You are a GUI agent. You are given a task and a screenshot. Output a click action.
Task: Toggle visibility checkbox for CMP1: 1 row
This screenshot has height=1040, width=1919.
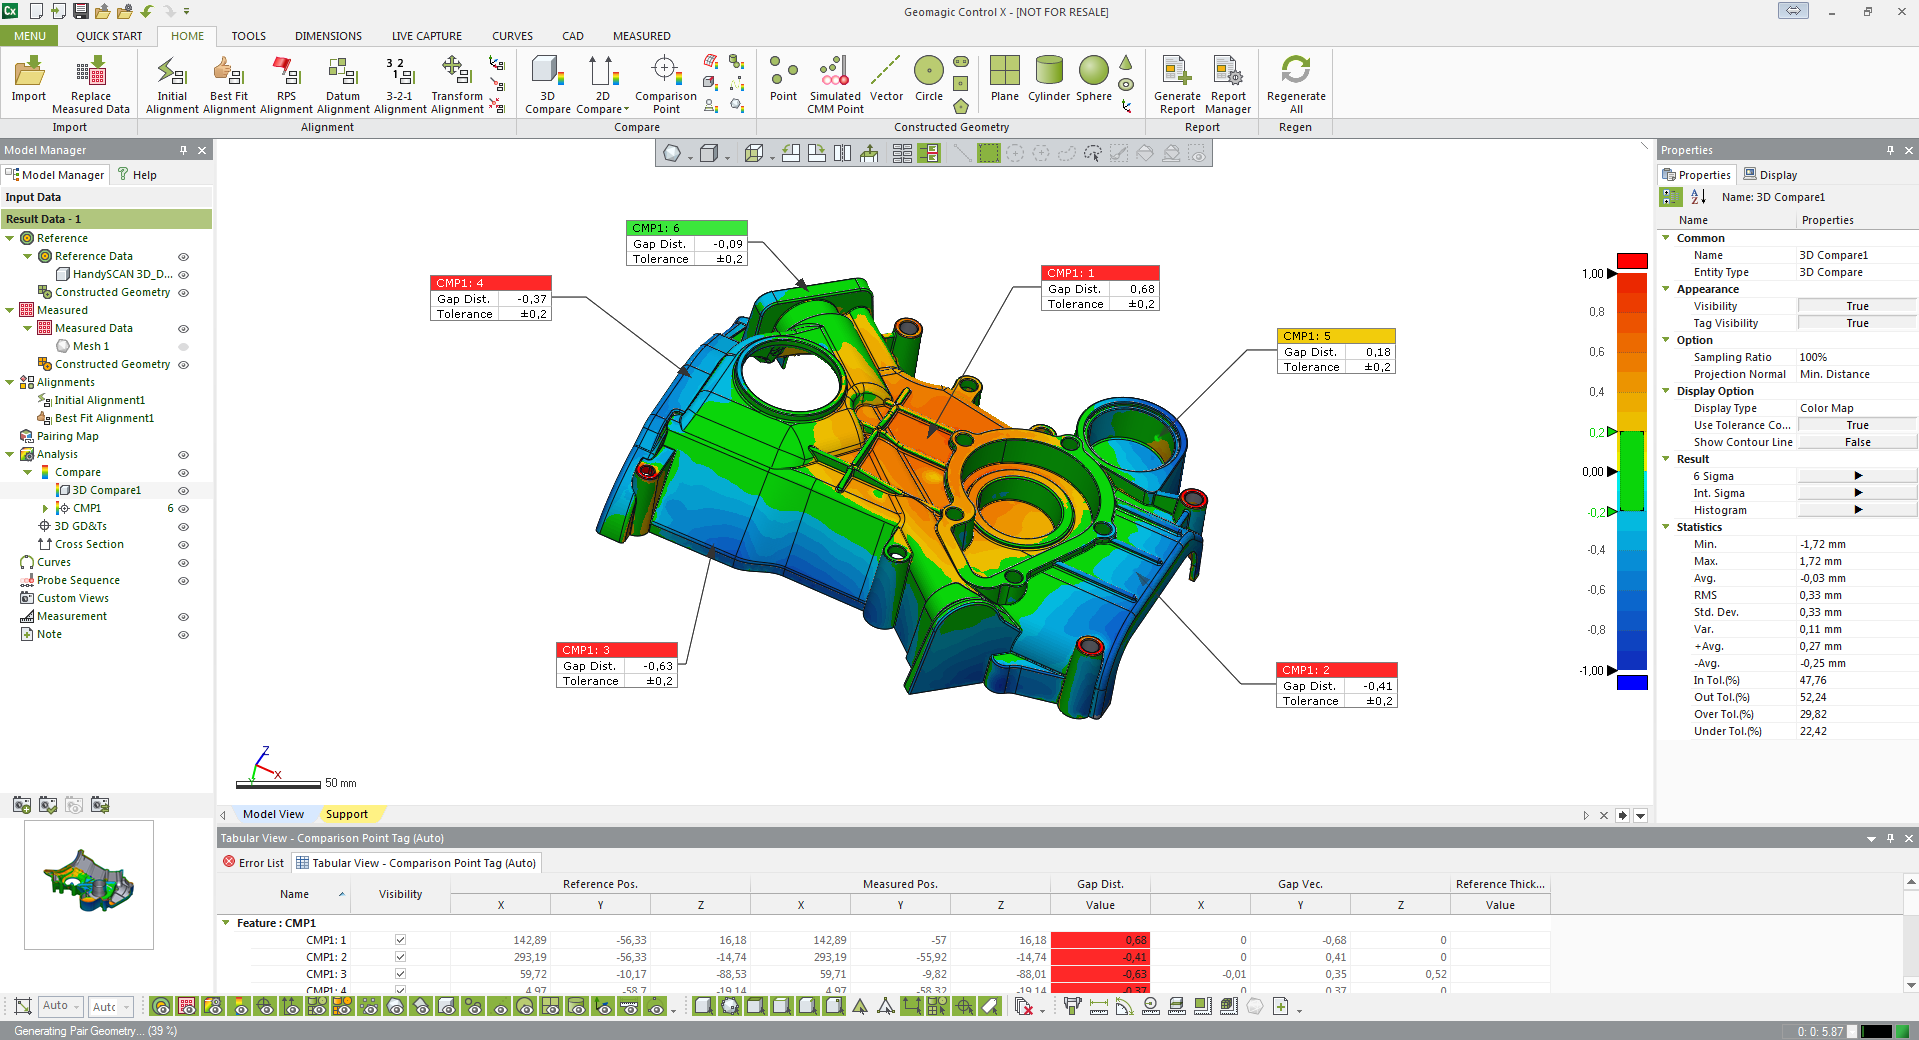tap(400, 940)
